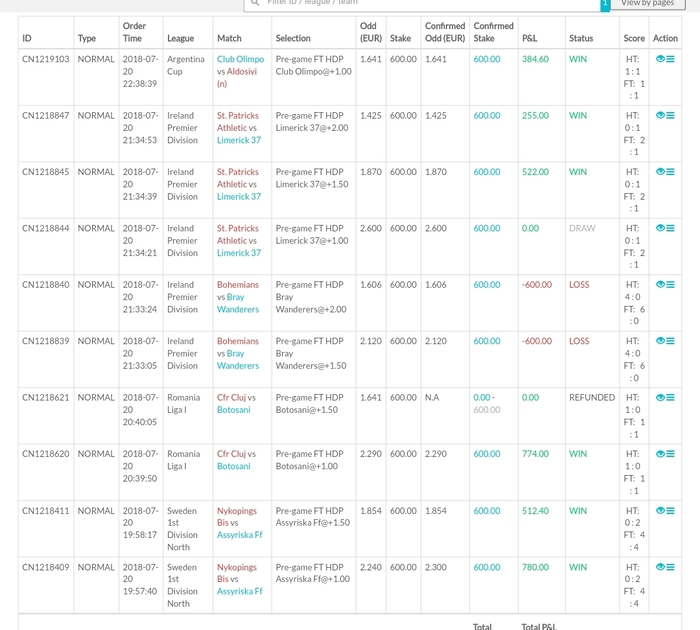700x630 pixels.
Task: Open the Aldosivi team link
Action: click(x=242, y=71)
